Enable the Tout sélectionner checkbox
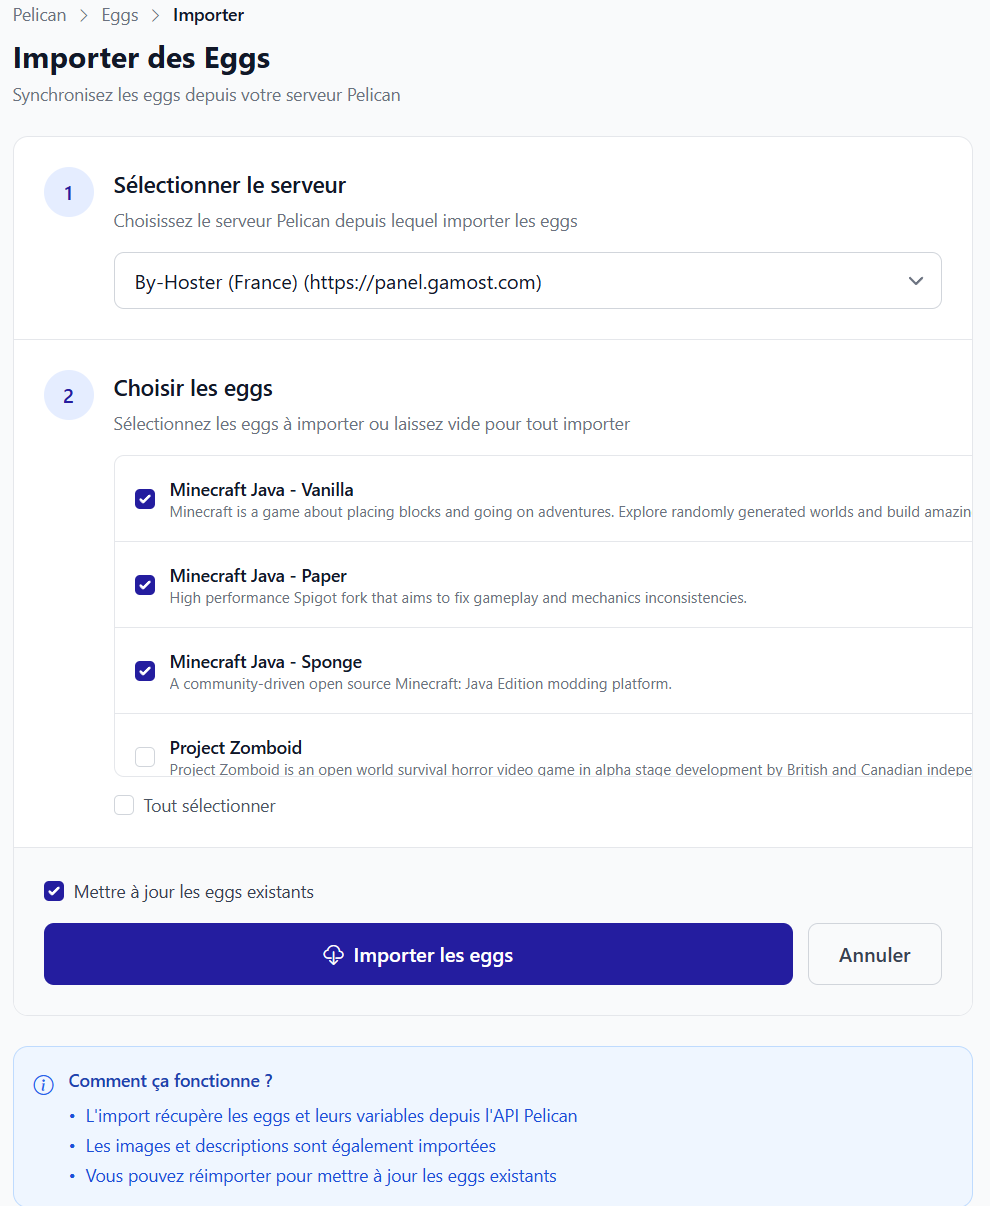Screen dimensions: 990x1206 coord(124,805)
